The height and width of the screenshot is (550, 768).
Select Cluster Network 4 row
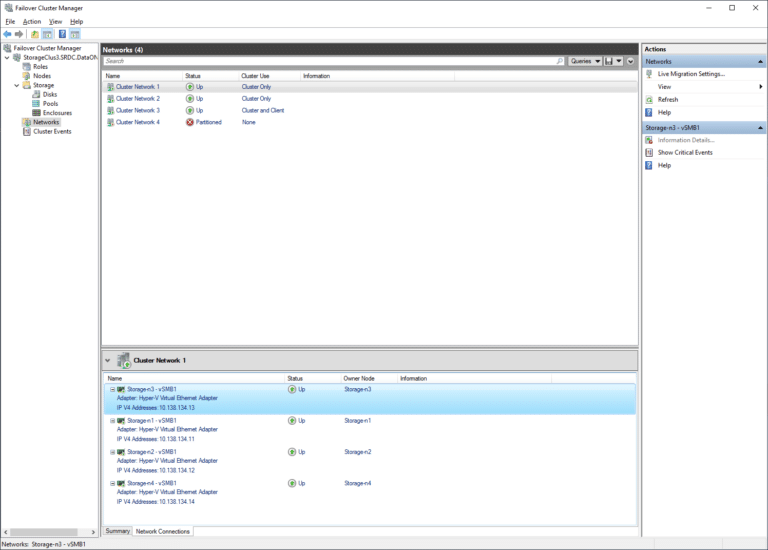(370, 122)
